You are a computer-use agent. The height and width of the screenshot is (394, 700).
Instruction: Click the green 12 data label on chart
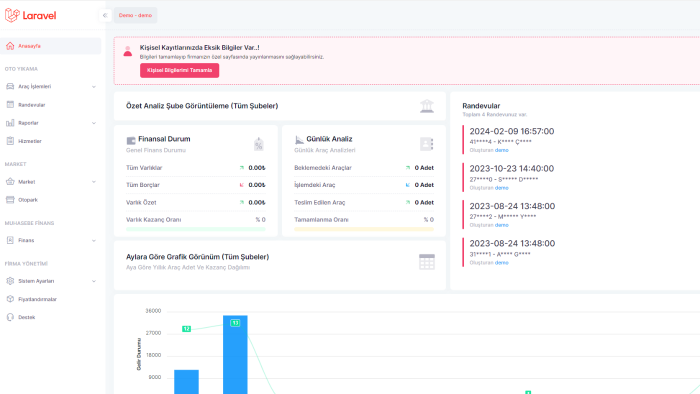(186, 329)
